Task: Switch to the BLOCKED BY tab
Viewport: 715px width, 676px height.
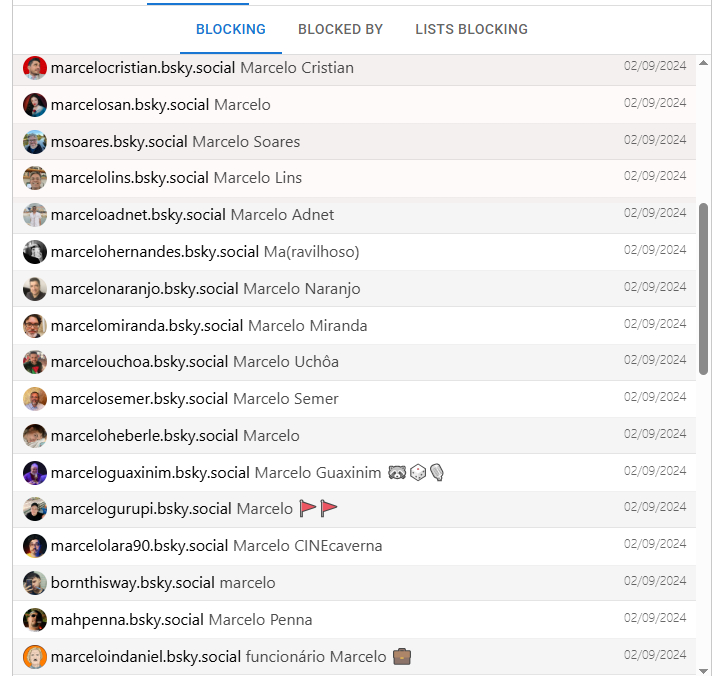Action: (x=340, y=29)
